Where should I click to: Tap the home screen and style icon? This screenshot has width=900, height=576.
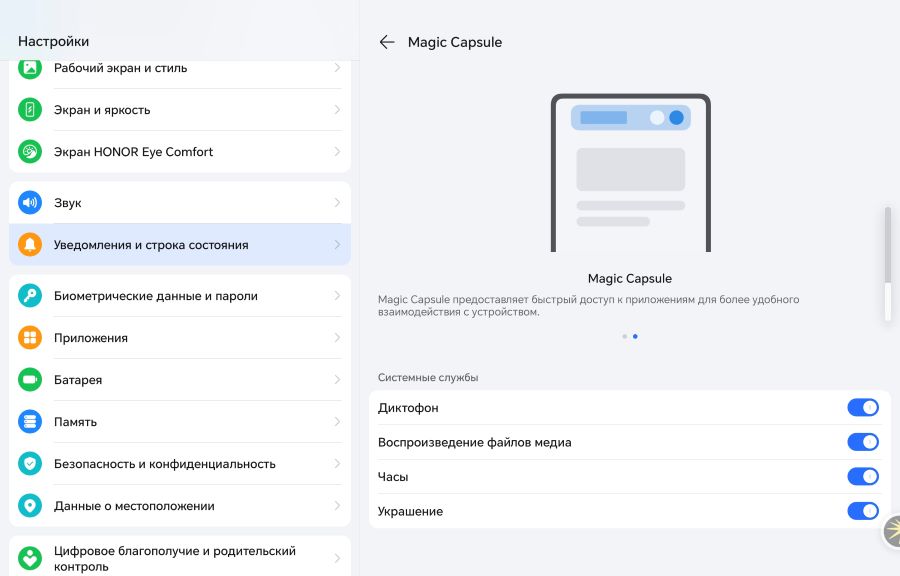click(x=30, y=68)
